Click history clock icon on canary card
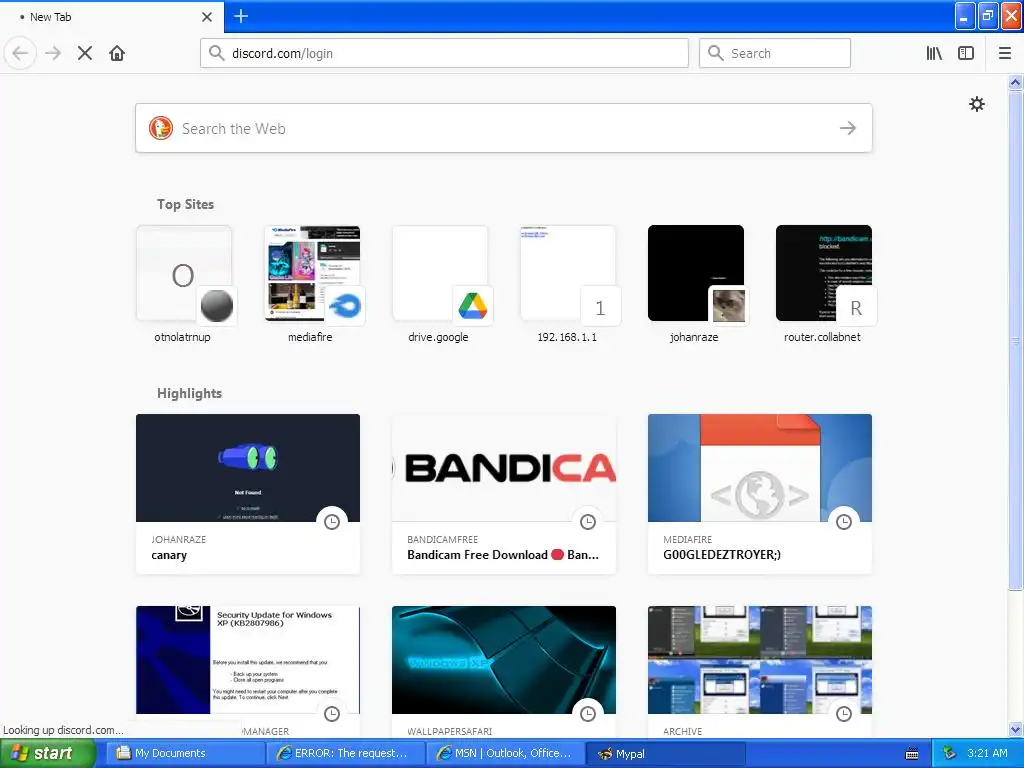 click(x=332, y=522)
